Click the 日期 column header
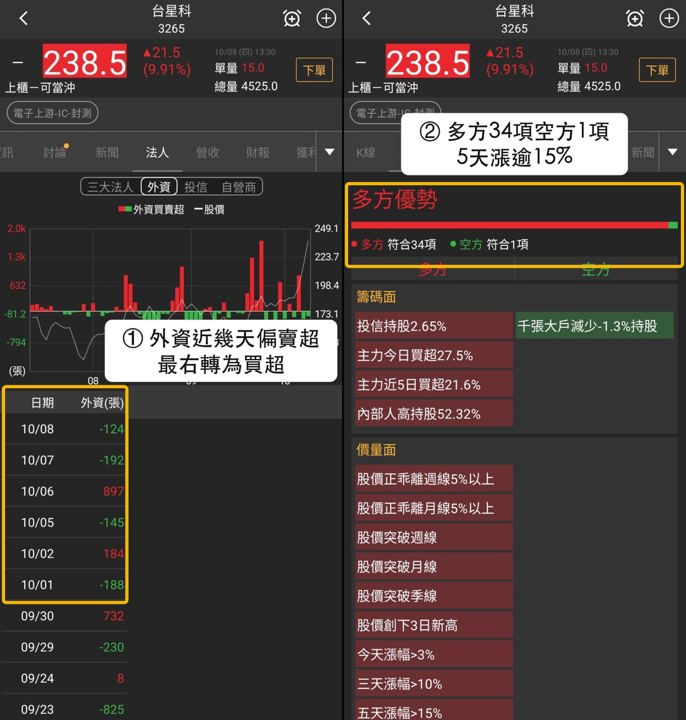 click(x=42, y=403)
